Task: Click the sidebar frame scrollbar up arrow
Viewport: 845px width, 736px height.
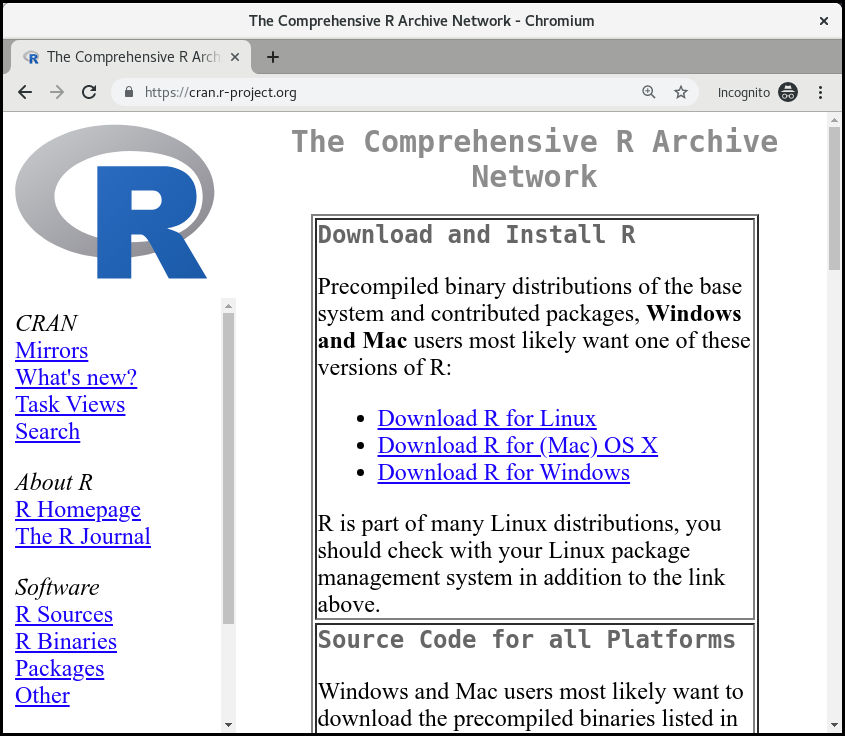Action: (x=228, y=305)
